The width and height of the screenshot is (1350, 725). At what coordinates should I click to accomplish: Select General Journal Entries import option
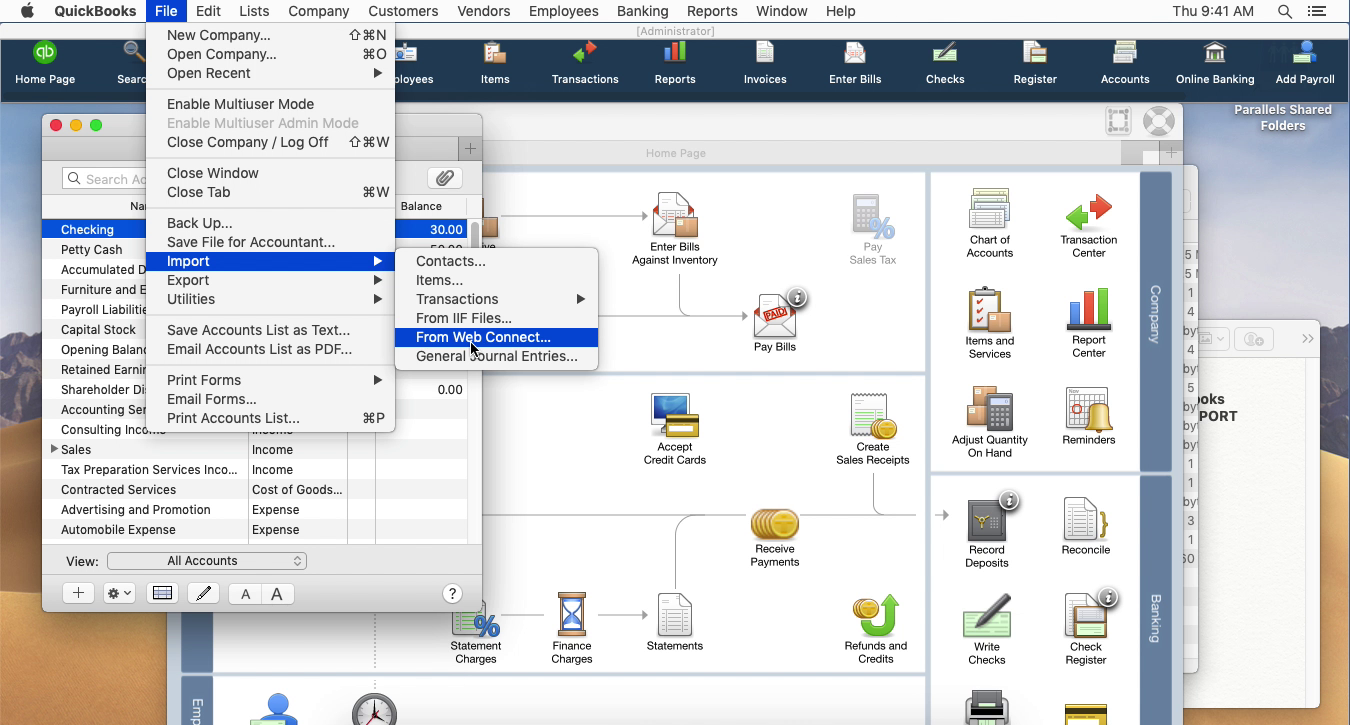pos(496,356)
